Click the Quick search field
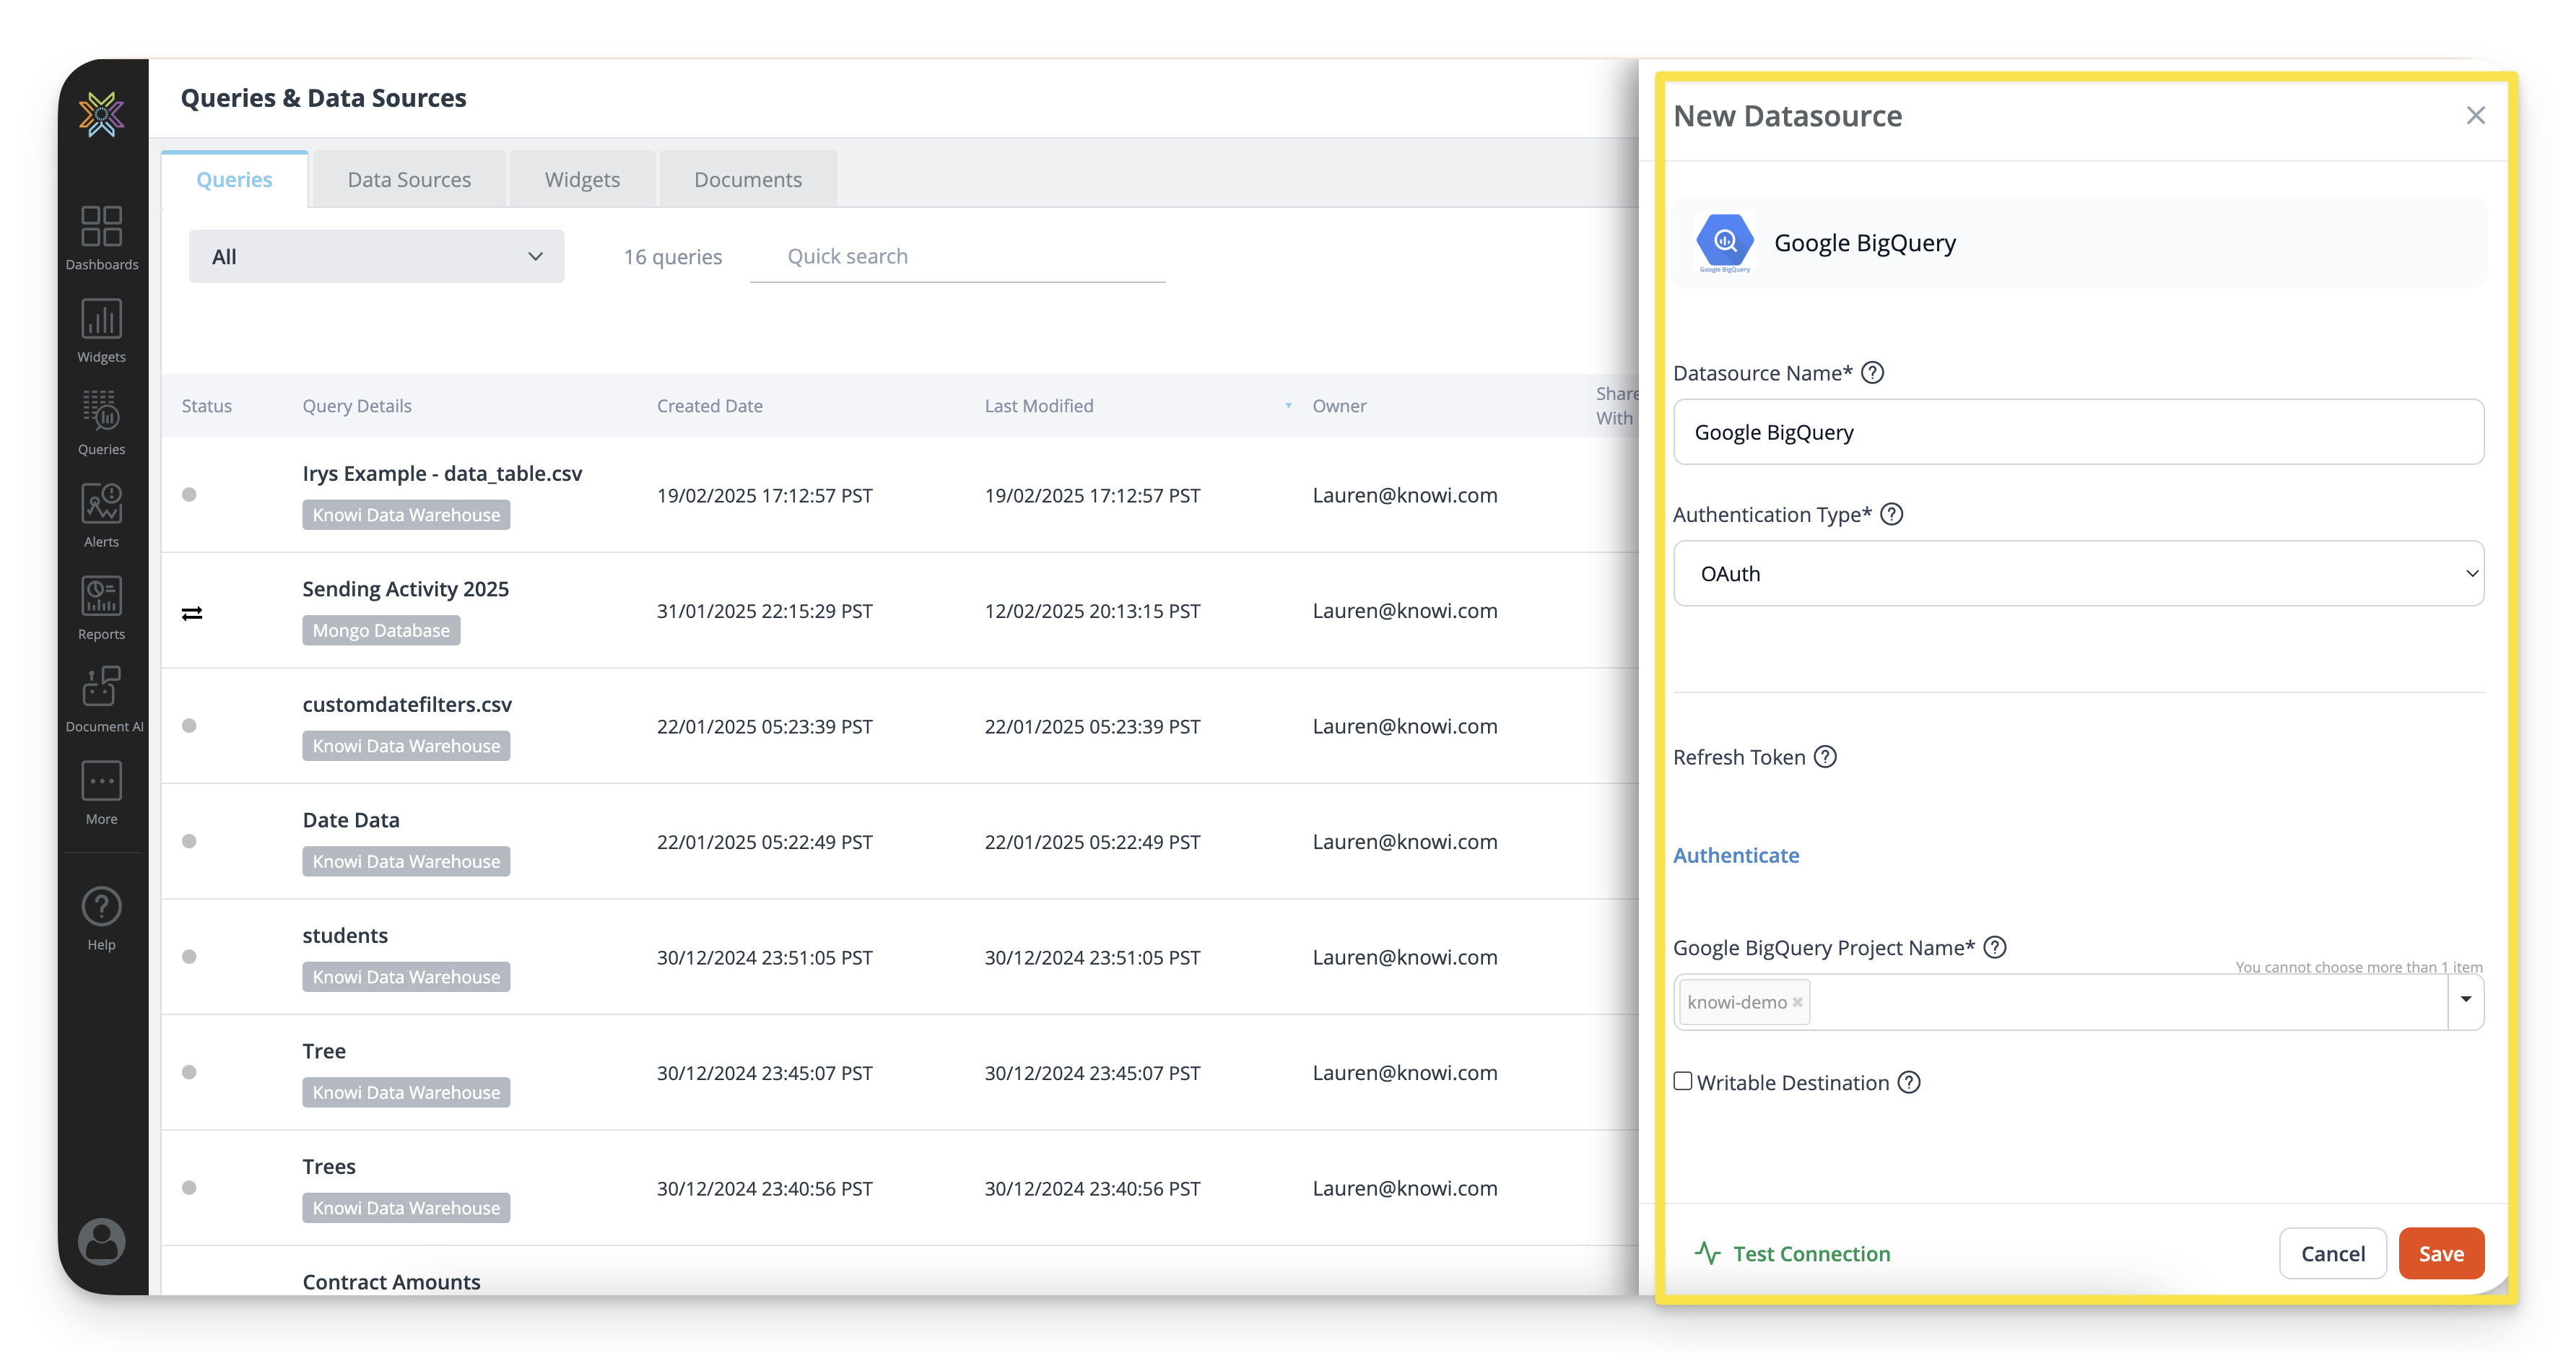The width and height of the screenshot is (2576, 1353). point(958,257)
